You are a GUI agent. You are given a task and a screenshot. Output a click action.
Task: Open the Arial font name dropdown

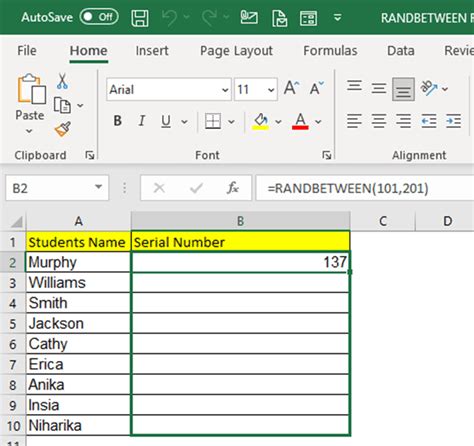225,90
